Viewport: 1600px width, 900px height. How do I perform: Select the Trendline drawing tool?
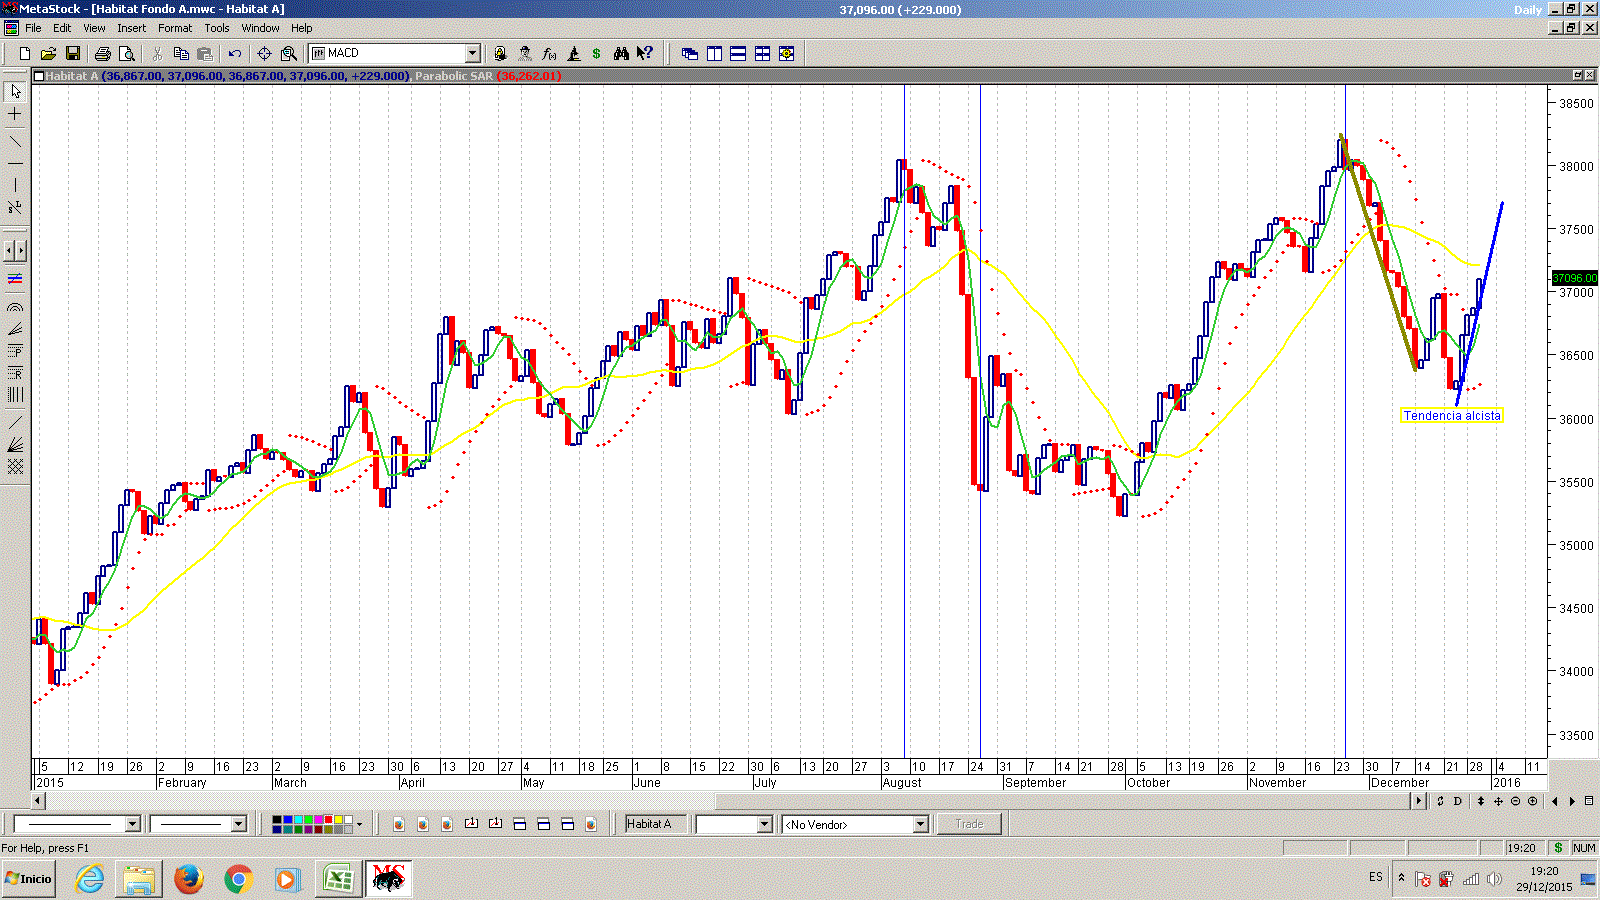[x=15, y=141]
